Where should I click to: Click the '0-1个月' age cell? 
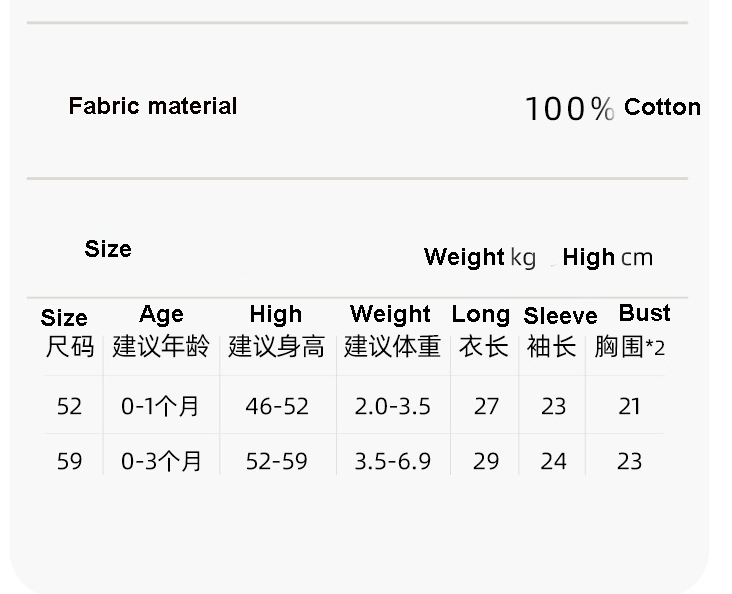(160, 406)
